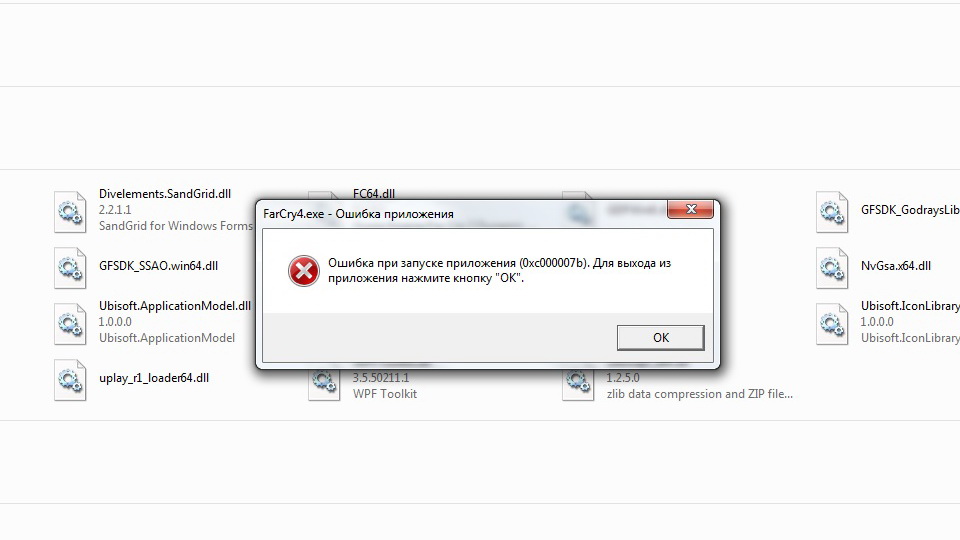Select the GFSDK_GodraysLib file icon
The width and height of the screenshot is (960, 540).
pos(832,212)
